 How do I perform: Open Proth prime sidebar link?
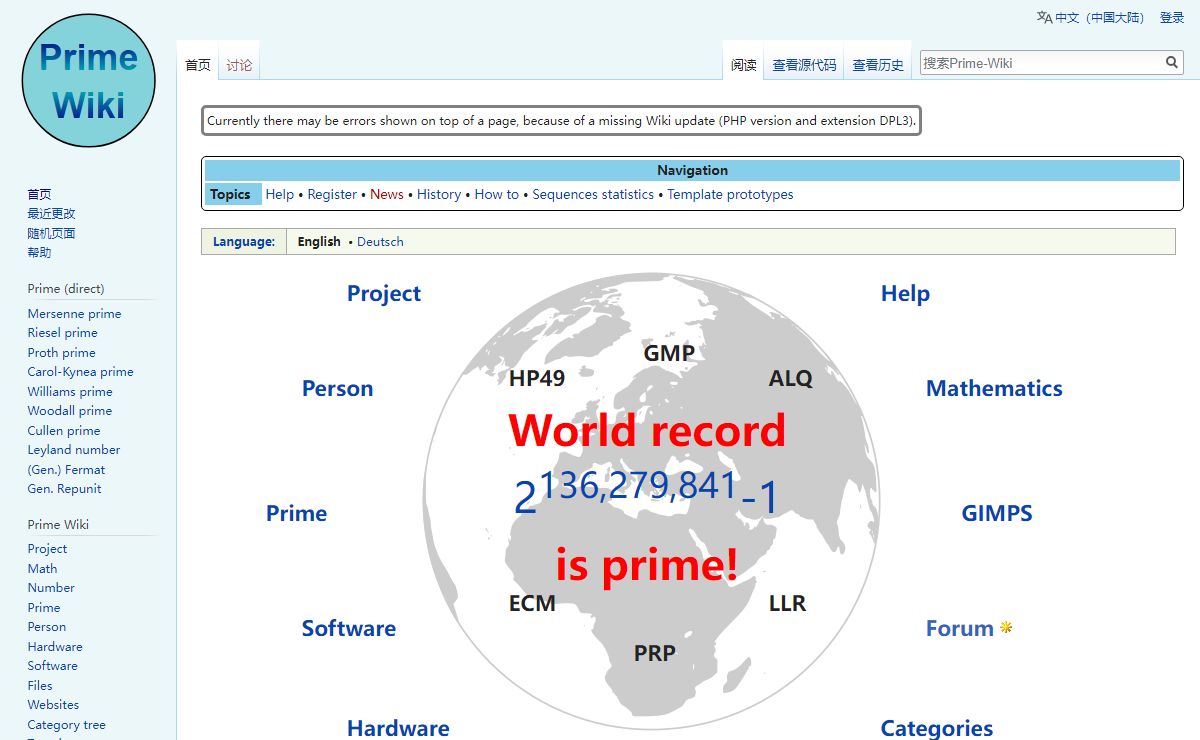61,353
